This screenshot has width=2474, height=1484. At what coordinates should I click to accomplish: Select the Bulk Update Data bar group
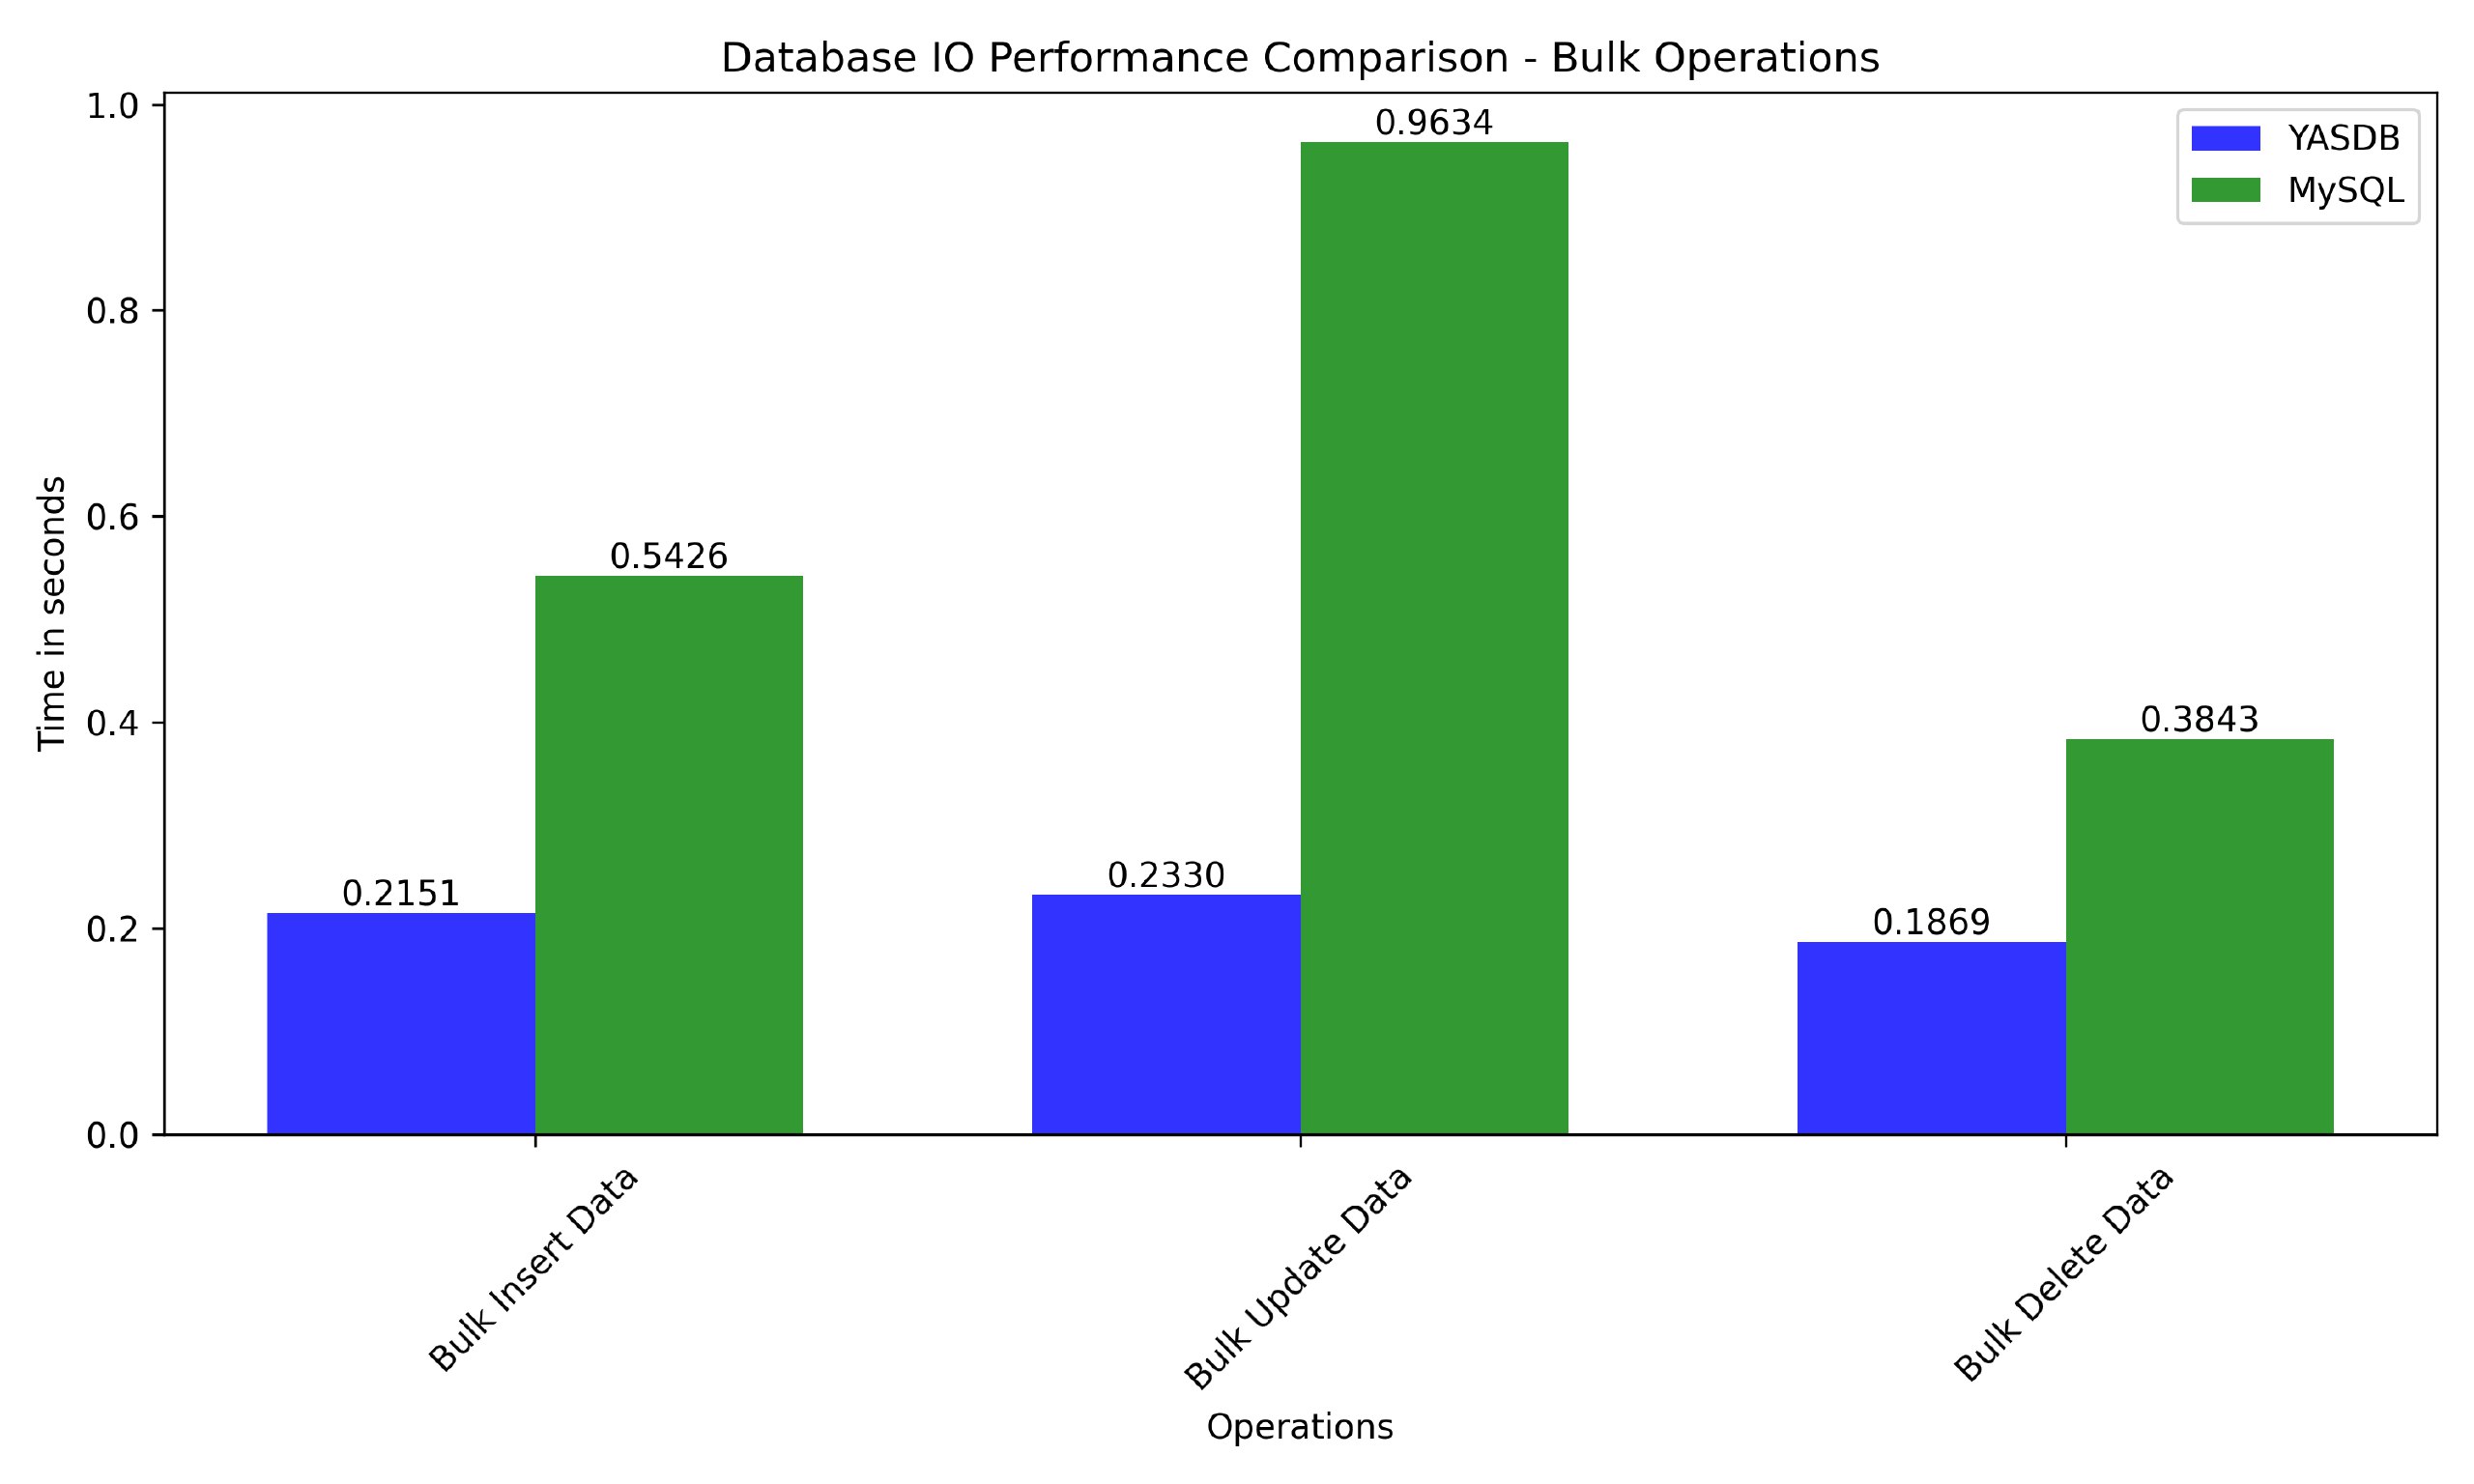point(1237,706)
